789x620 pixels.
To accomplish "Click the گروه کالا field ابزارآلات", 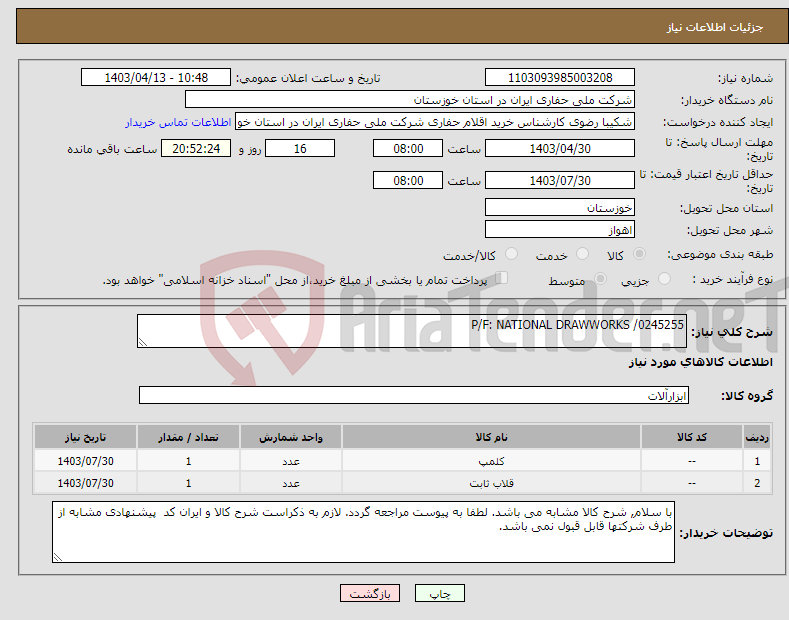I will point(414,395).
